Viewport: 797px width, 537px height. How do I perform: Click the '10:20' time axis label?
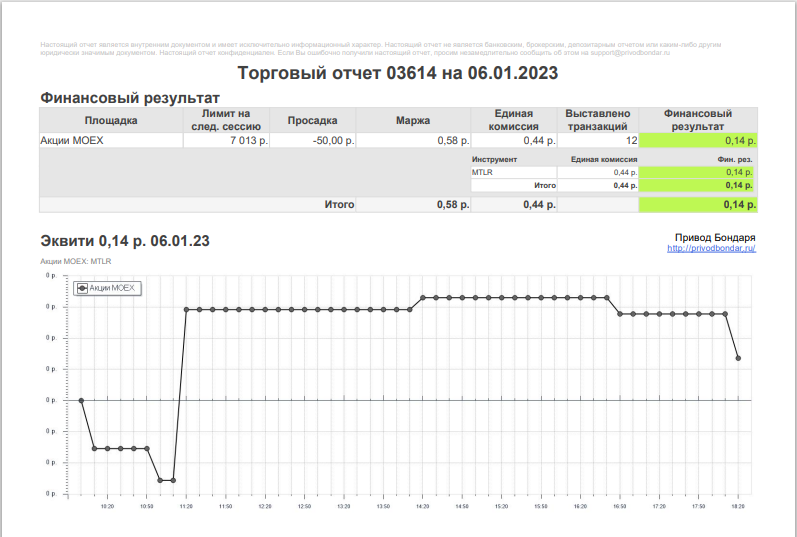point(107,506)
